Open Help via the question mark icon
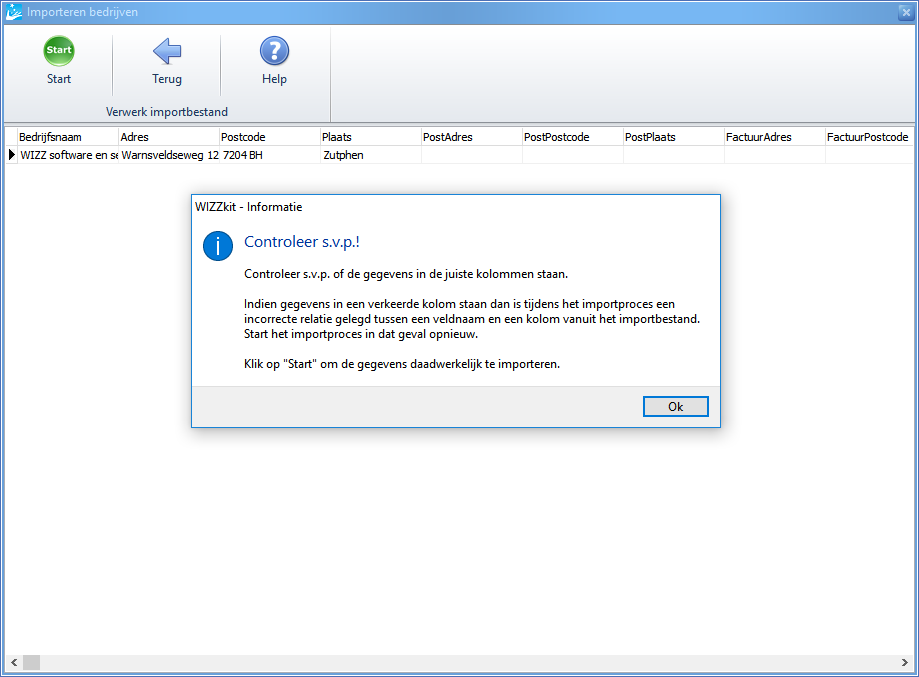Screen dimensions: 919x677 point(274,51)
